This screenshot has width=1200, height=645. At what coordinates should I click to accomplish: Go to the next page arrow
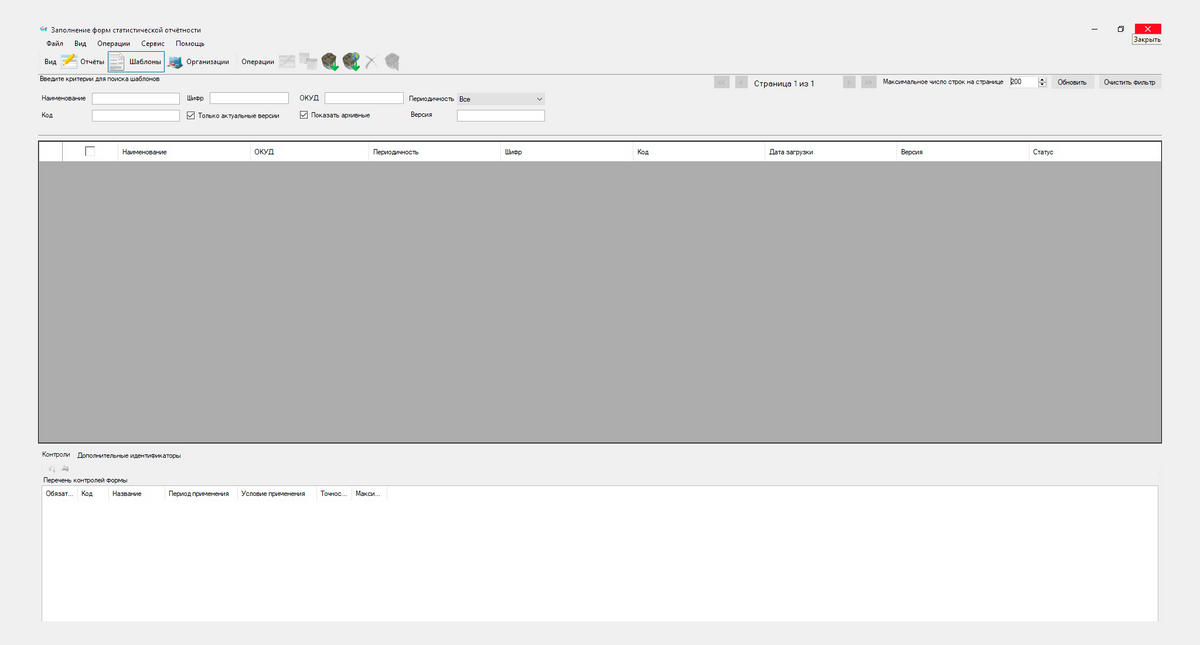[x=849, y=83]
